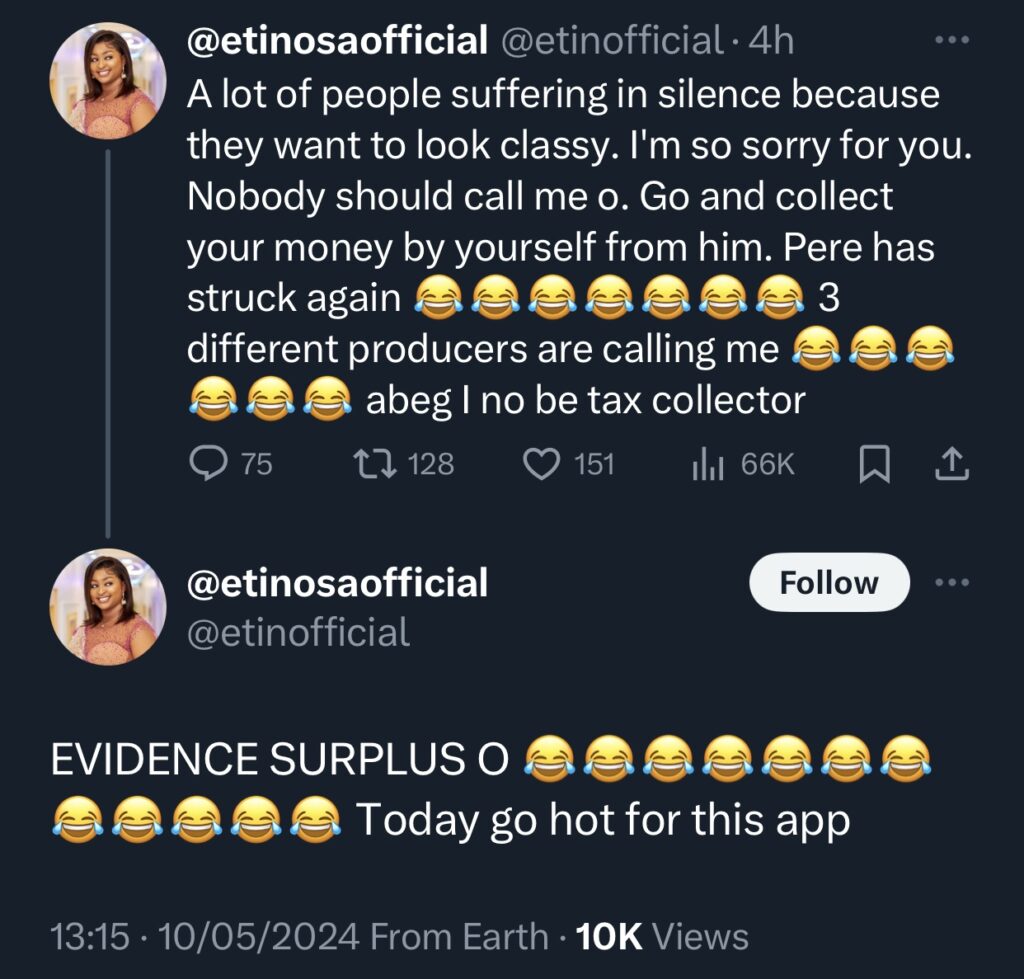Click the Follow button
The image size is (1024, 979).
click(x=828, y=581)
